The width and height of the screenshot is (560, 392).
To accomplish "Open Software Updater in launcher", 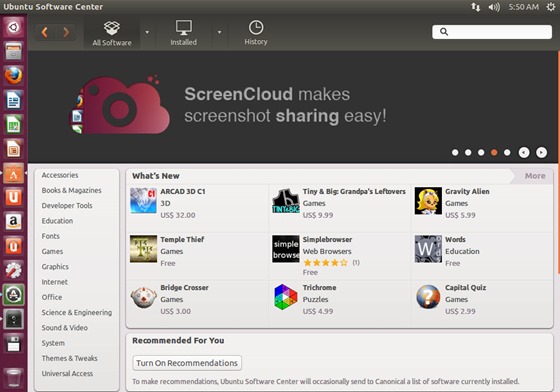I will click(14, 295).
